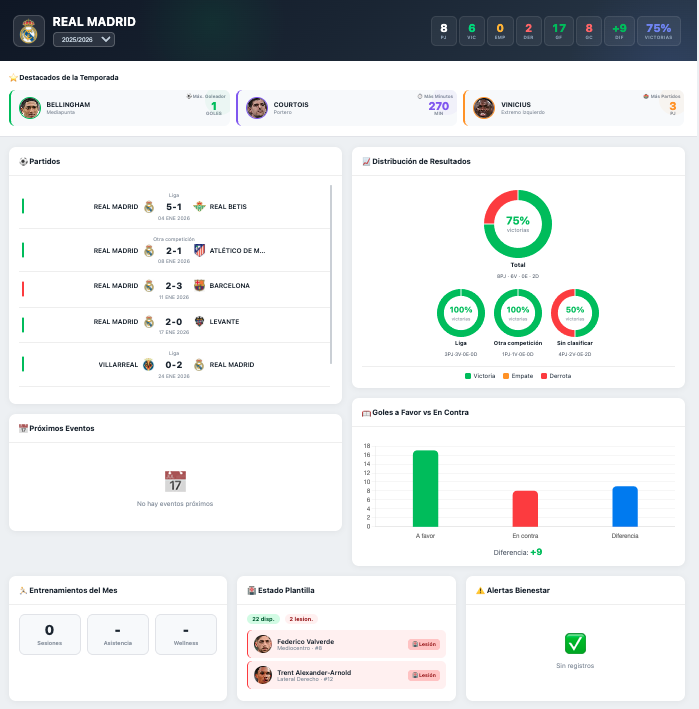
Task: Click the 17 GF stat box
Action: (559, 31)
